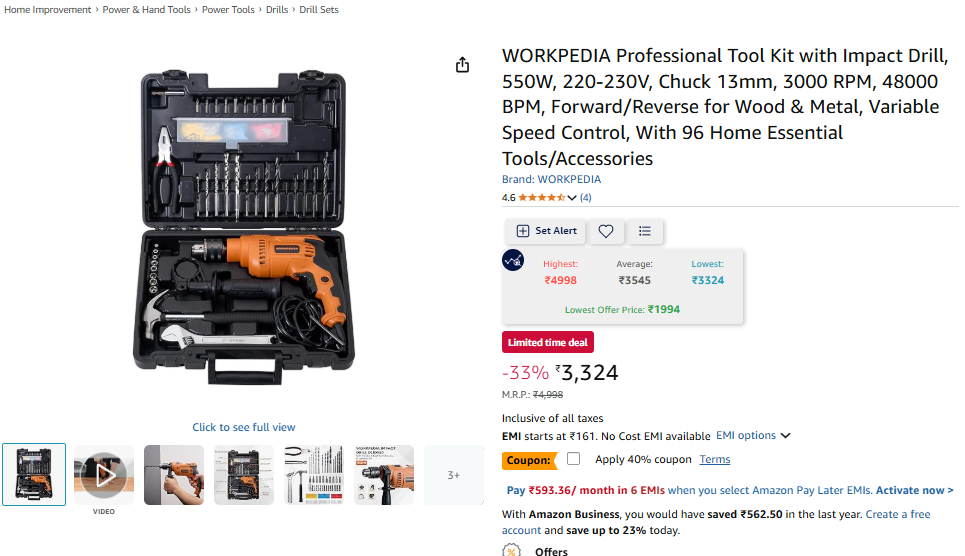Select the drill-in-hand usage thumbnail
The image size is (965, 556).
coord(174,475)
